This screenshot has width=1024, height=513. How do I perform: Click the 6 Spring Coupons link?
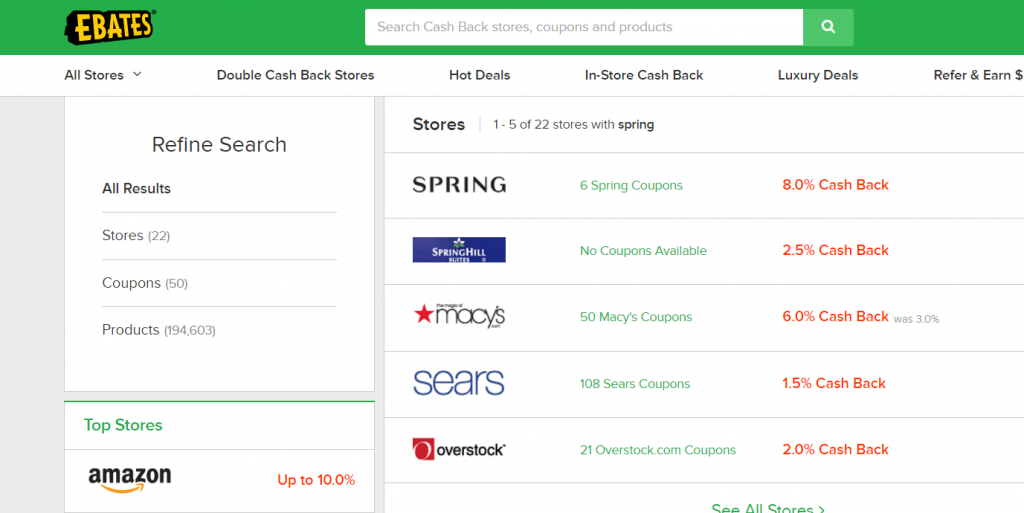(631, 185)
